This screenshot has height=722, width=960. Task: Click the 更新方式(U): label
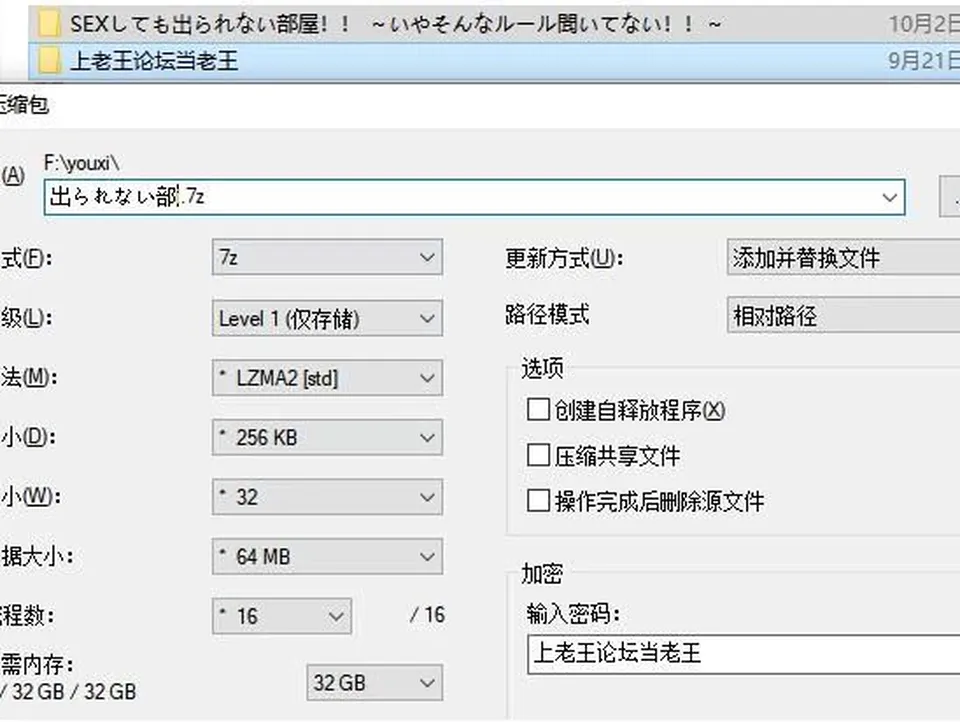564,258
